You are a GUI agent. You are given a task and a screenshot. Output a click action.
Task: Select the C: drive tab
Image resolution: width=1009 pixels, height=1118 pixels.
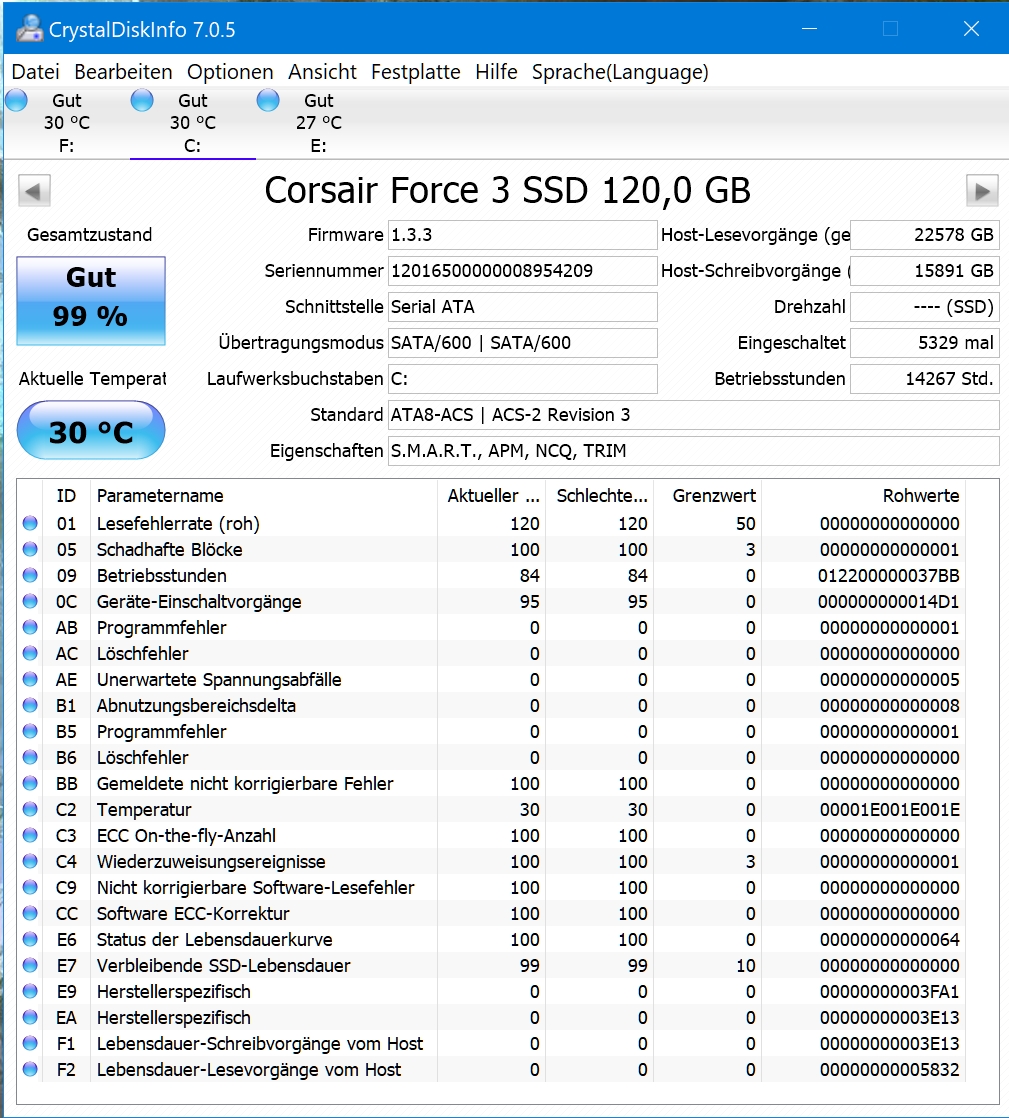click(193, 123)
